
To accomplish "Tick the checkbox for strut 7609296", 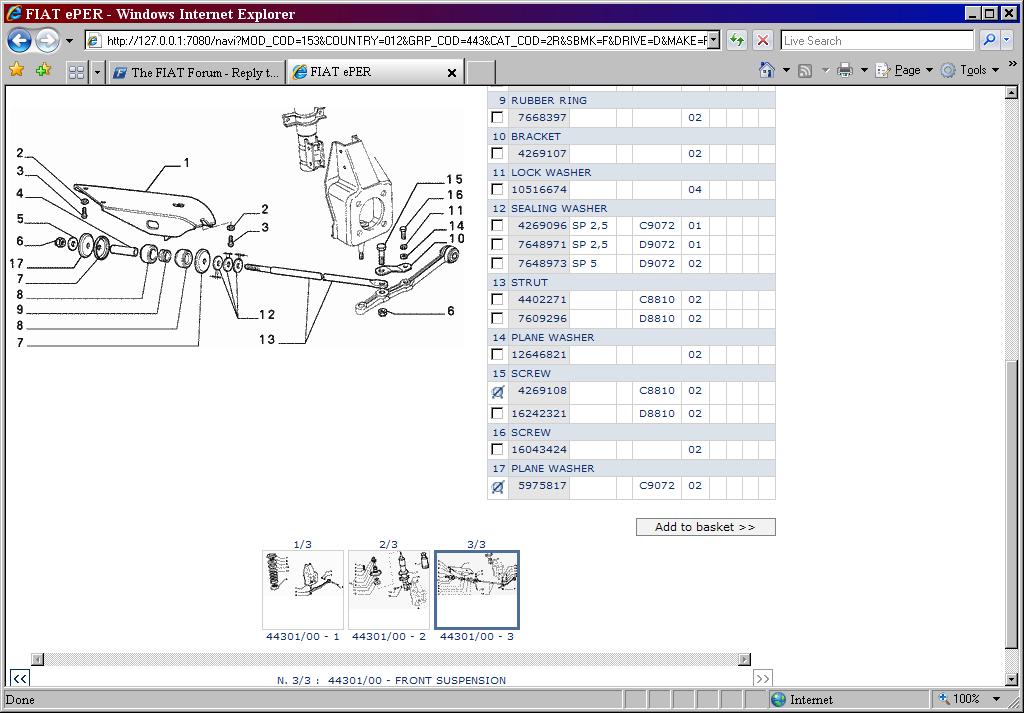I will coord(498,318).
